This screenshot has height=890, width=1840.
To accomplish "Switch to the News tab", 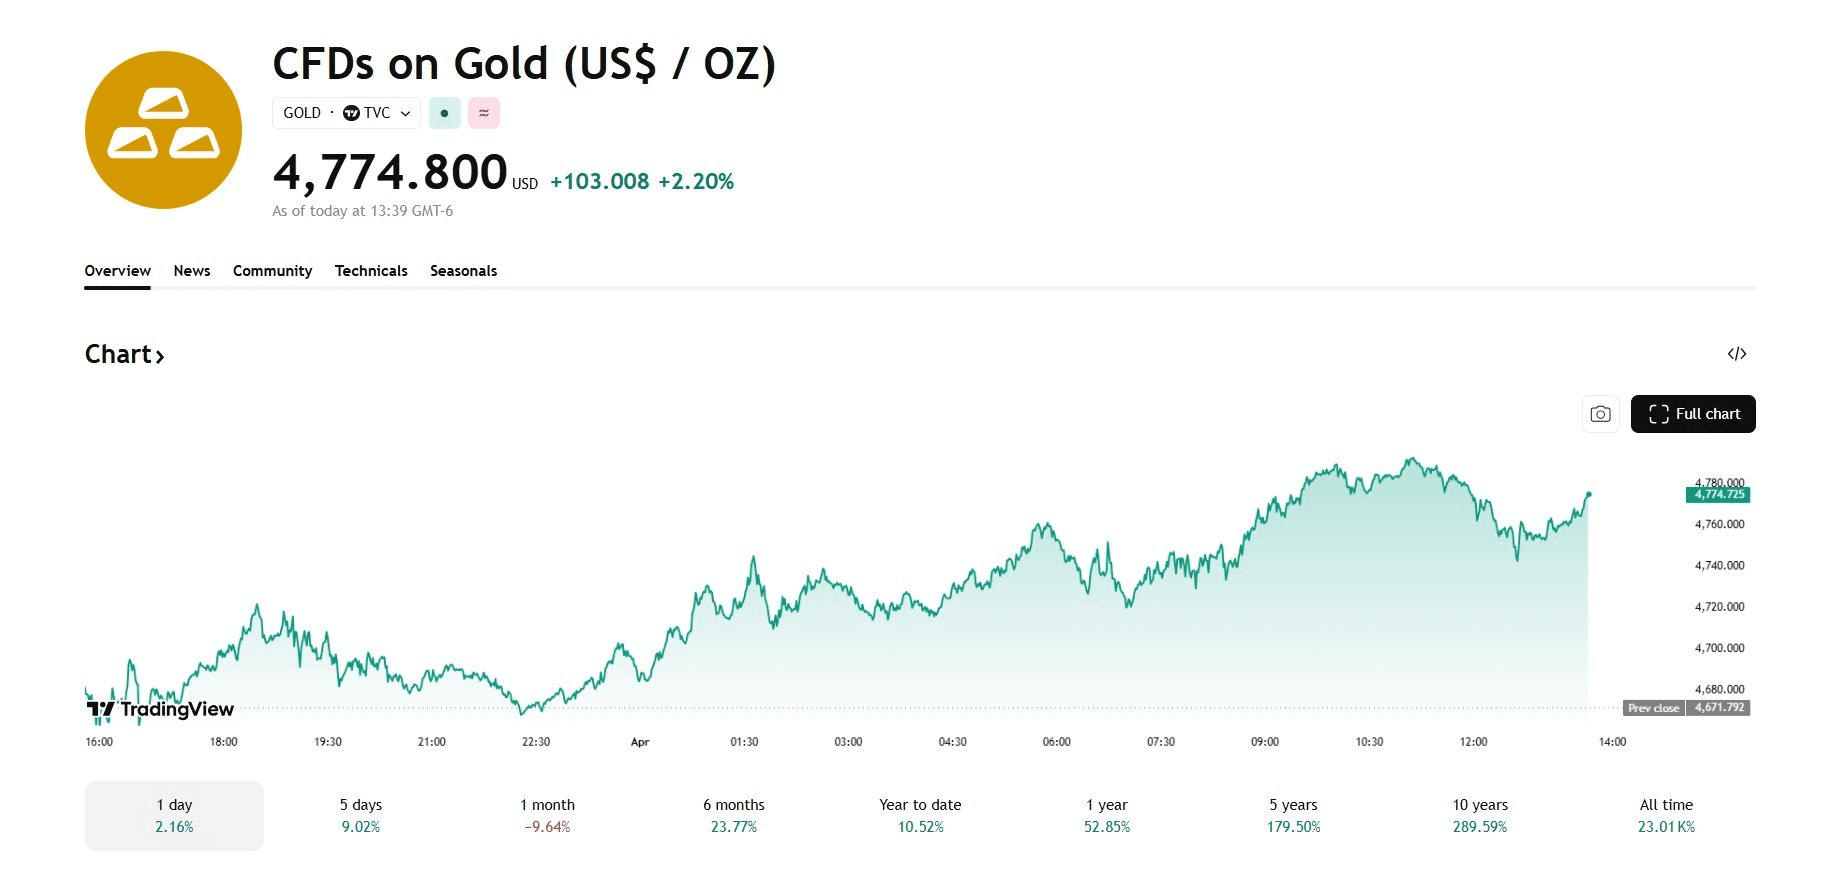I will pyautogui.click(x=192, y=271).
